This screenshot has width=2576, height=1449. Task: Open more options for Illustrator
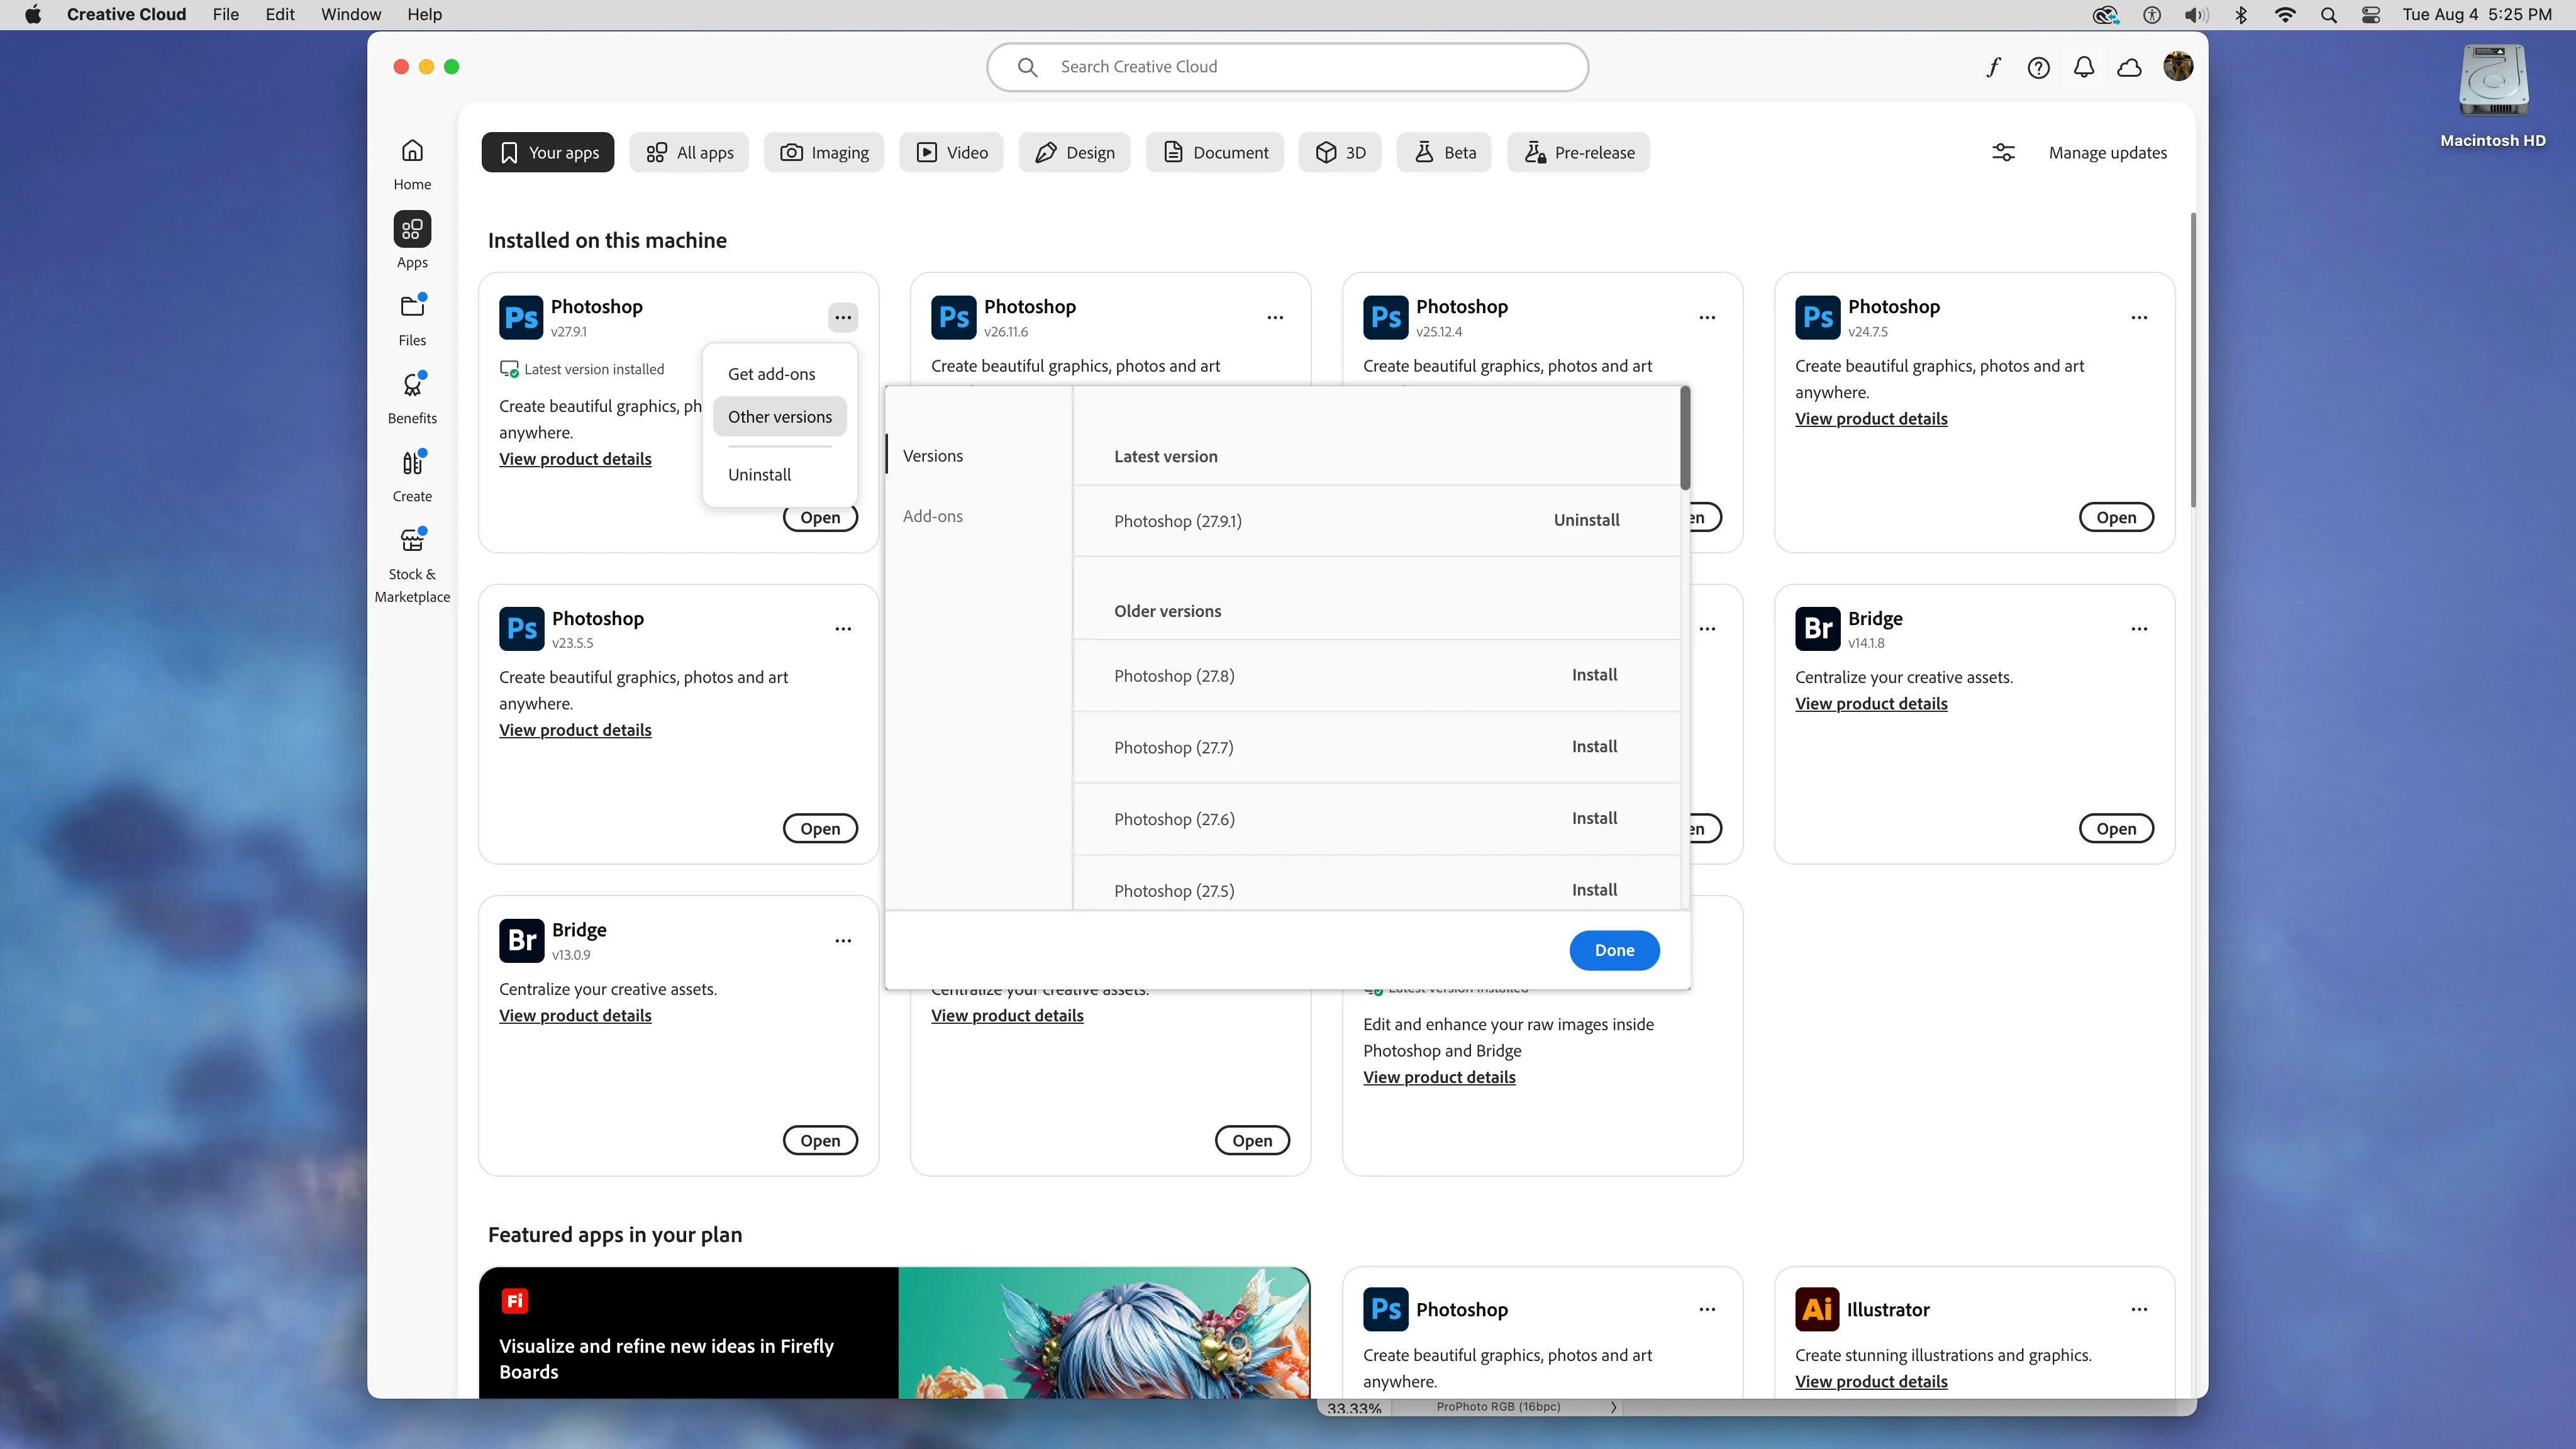tap(2139, 1310)
